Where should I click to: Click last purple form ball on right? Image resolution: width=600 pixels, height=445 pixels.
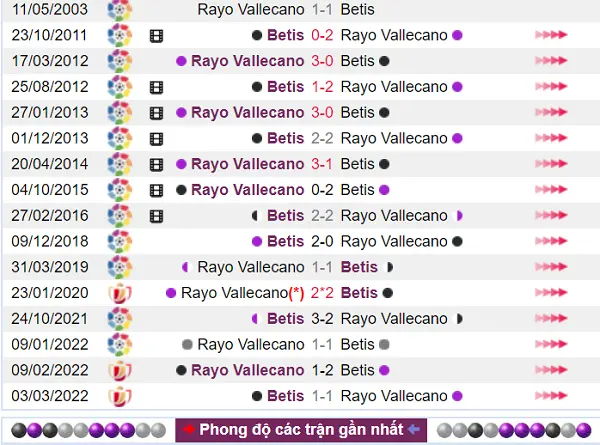(x=584, y=430)
